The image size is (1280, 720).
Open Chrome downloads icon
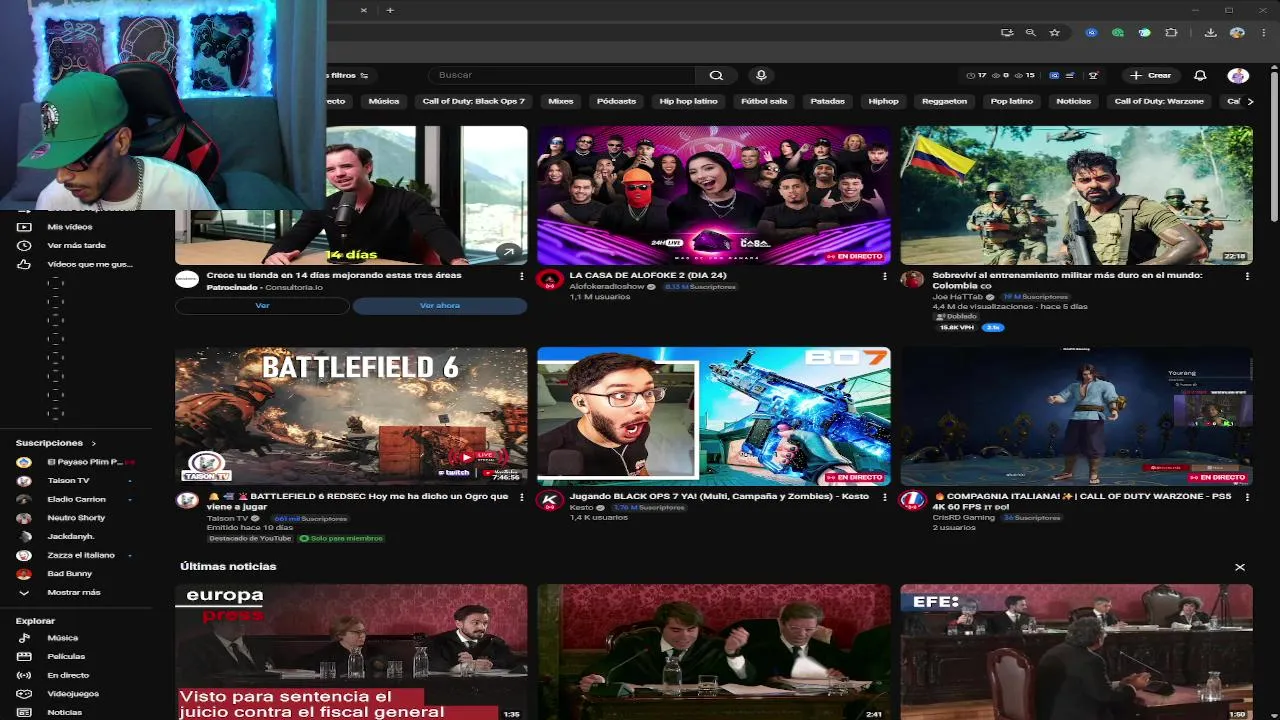point(1210,33)
